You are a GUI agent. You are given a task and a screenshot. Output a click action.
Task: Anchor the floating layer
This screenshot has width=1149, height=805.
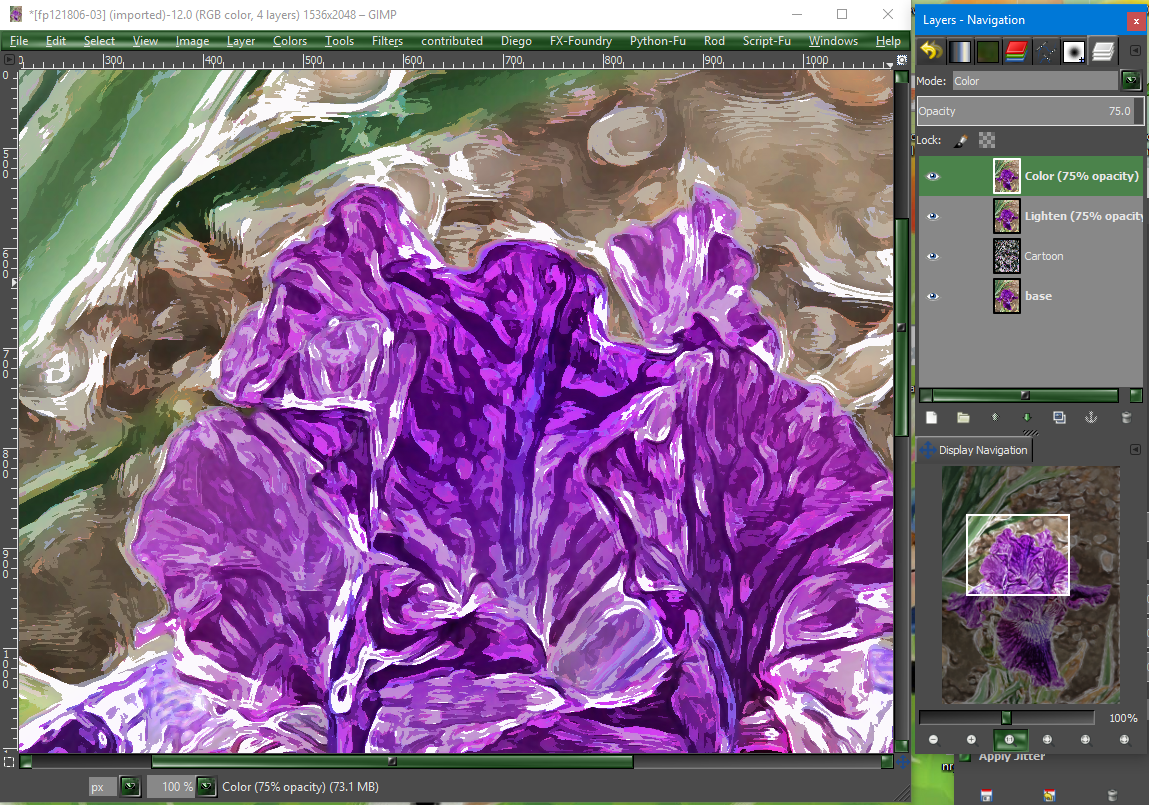pyautogui.click(x=1091, y=418)
